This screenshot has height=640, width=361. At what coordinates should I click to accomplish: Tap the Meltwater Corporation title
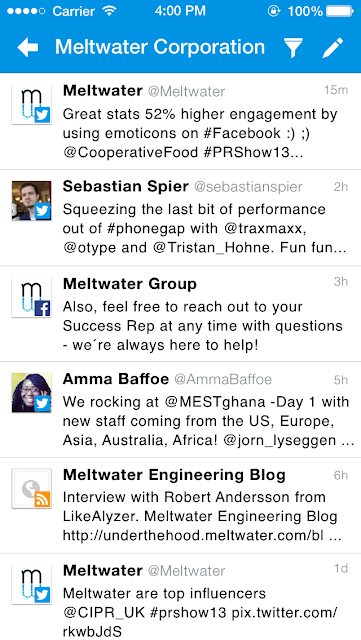click(160, 47)
